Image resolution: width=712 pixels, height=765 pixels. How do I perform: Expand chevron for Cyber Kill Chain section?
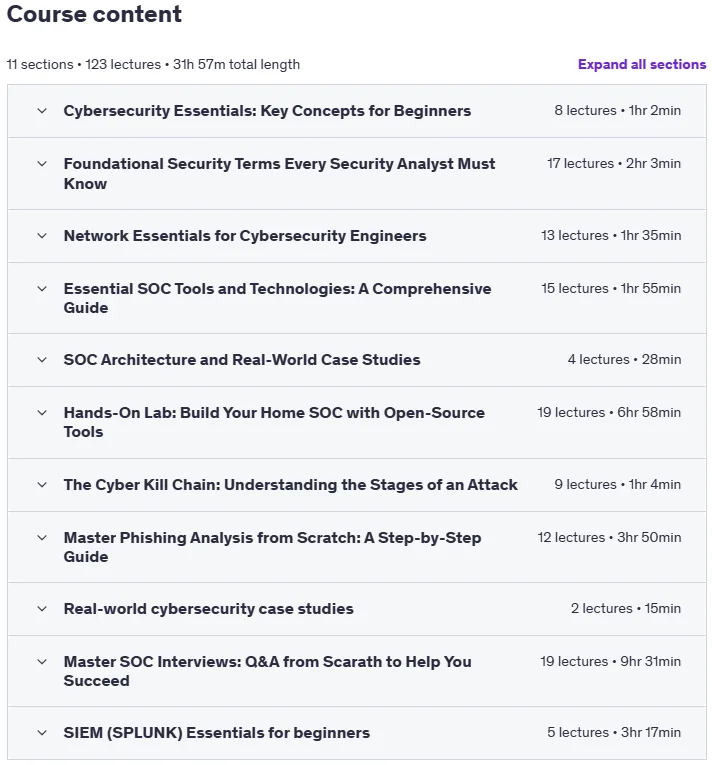tap(42, 485)
